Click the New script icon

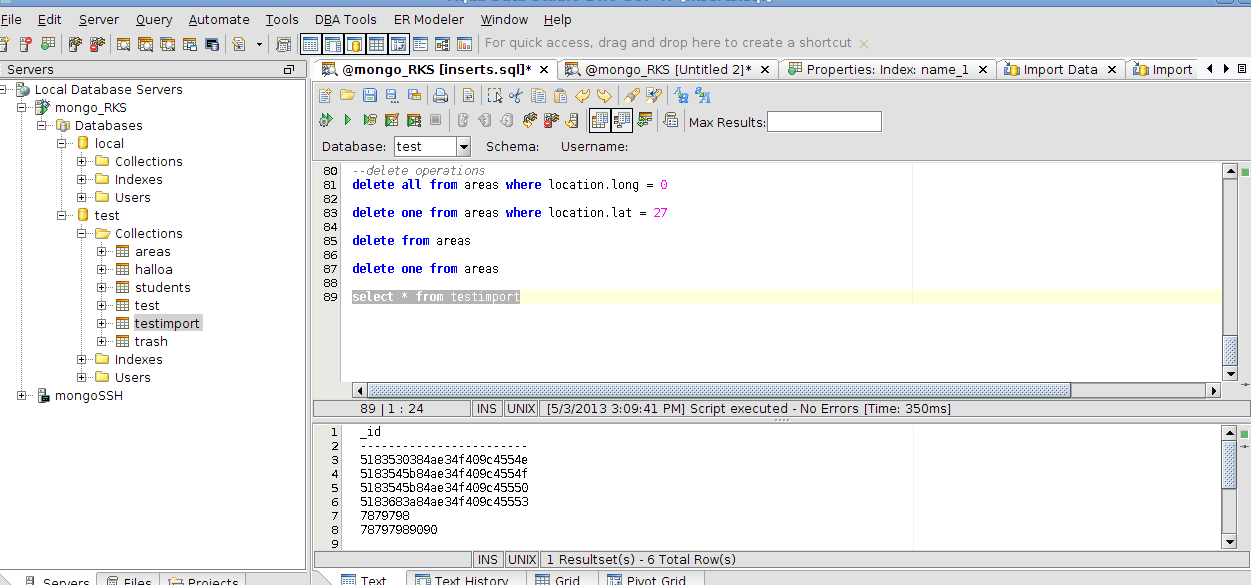[325, 96]
